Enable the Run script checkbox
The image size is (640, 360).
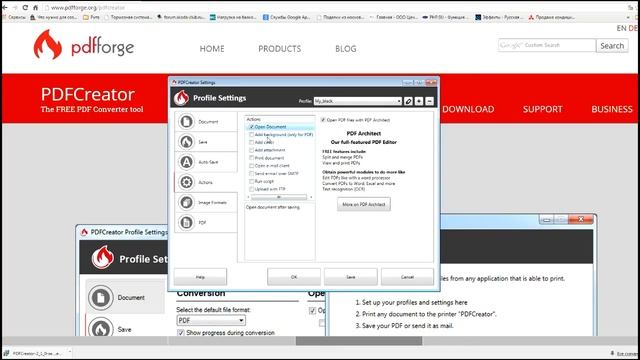click(251, 181)
